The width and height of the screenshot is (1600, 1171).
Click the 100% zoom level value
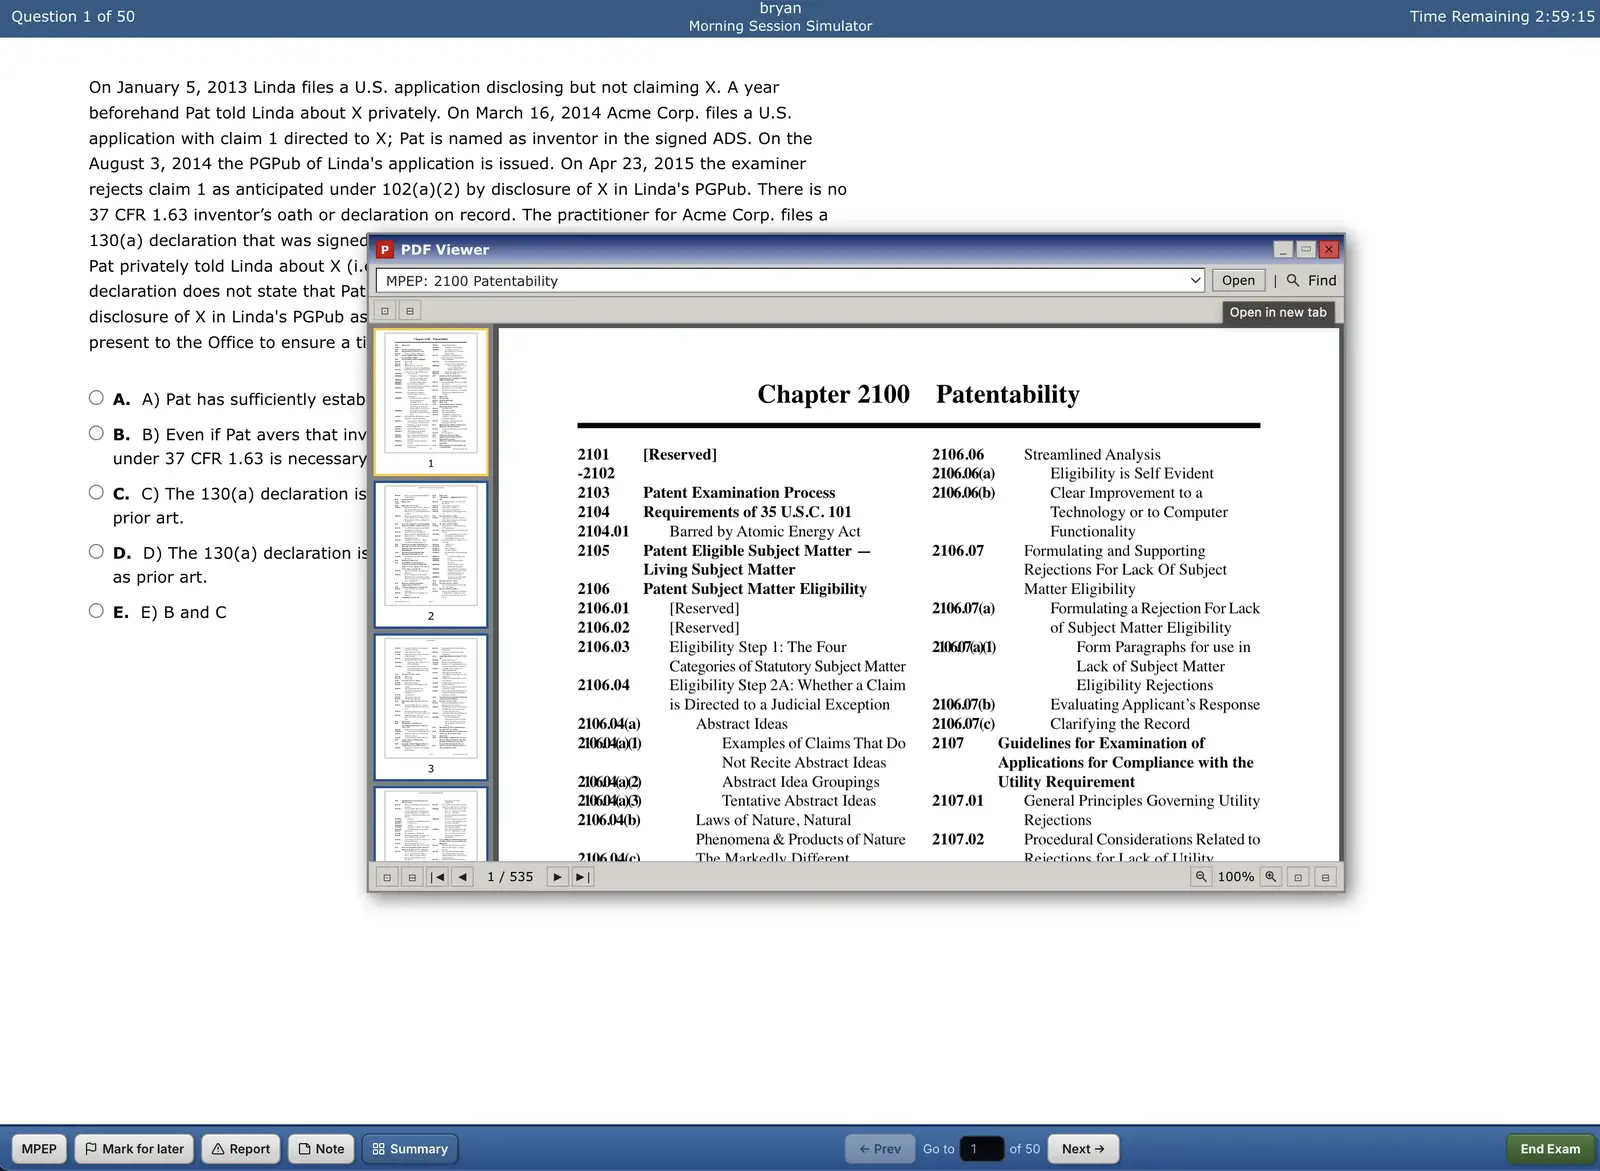click(1236, 877)
